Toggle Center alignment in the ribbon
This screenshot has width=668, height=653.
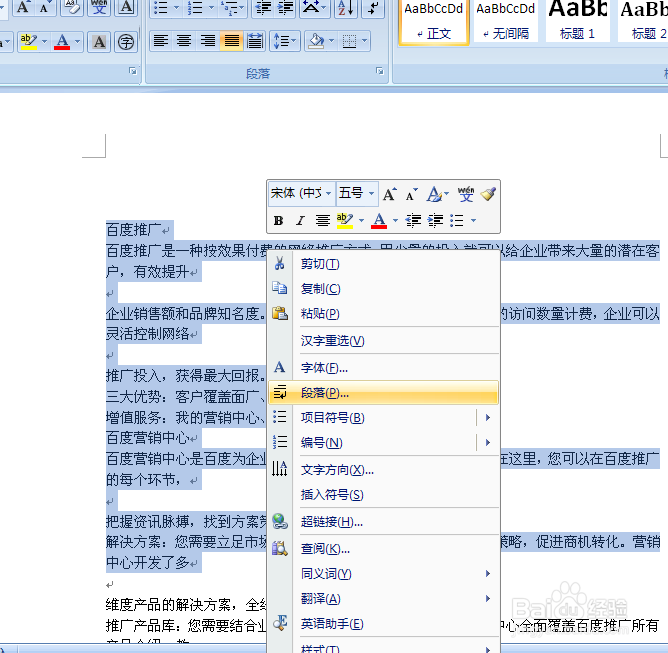tap(184, 41)
